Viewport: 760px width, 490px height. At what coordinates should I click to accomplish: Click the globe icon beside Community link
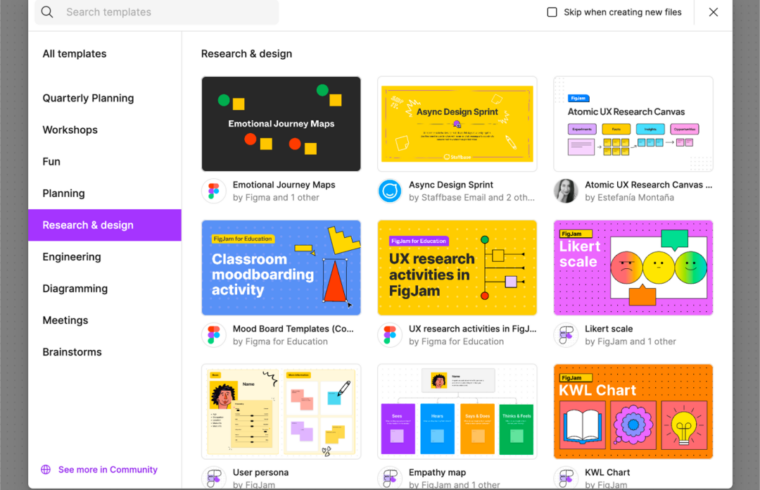[46, 470]
